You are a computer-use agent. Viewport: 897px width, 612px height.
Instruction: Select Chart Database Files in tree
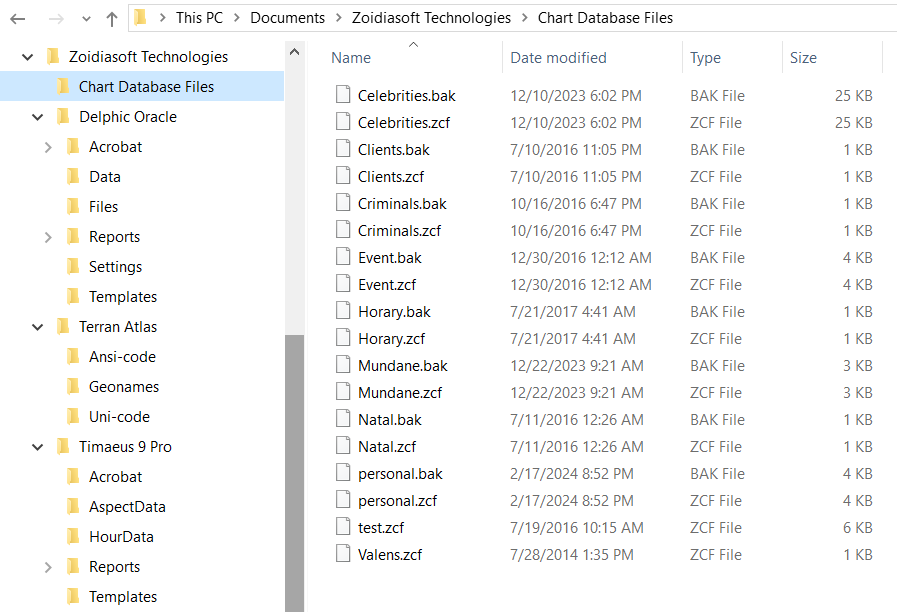coord(146,86)
